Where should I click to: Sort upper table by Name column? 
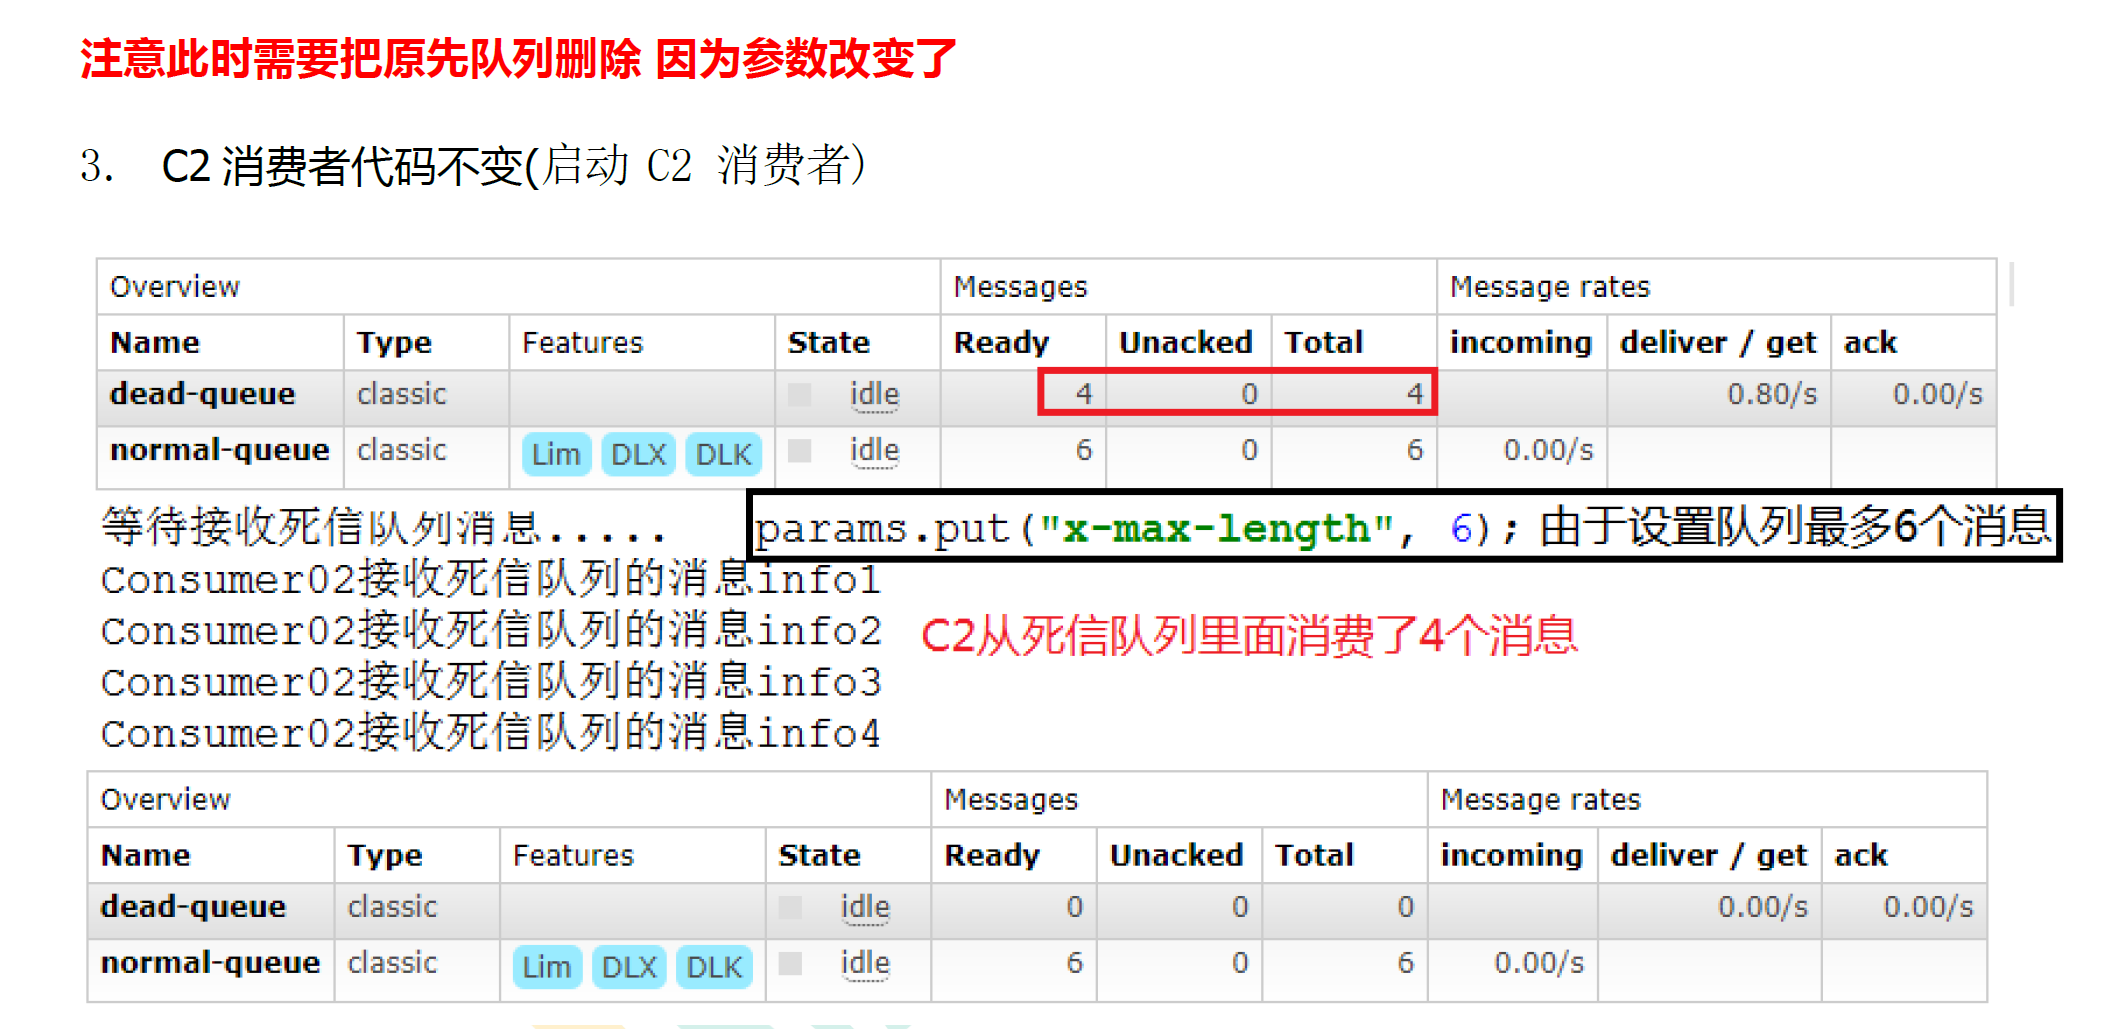(155, 343)
